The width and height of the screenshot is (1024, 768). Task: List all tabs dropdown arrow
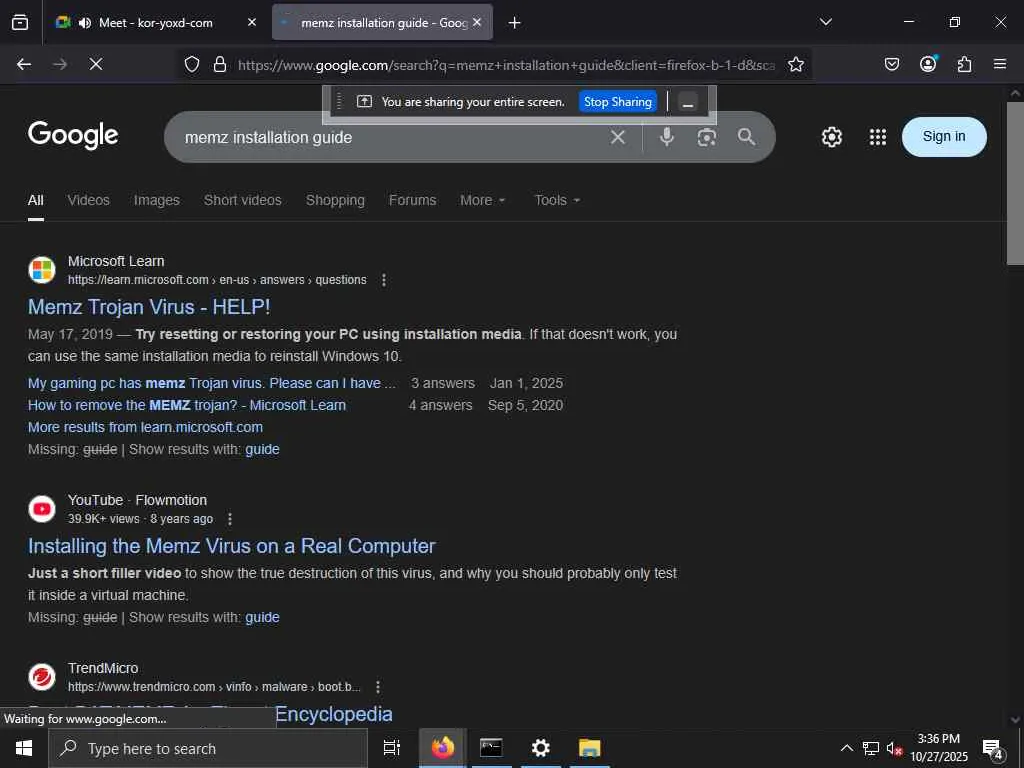point(825,22)
